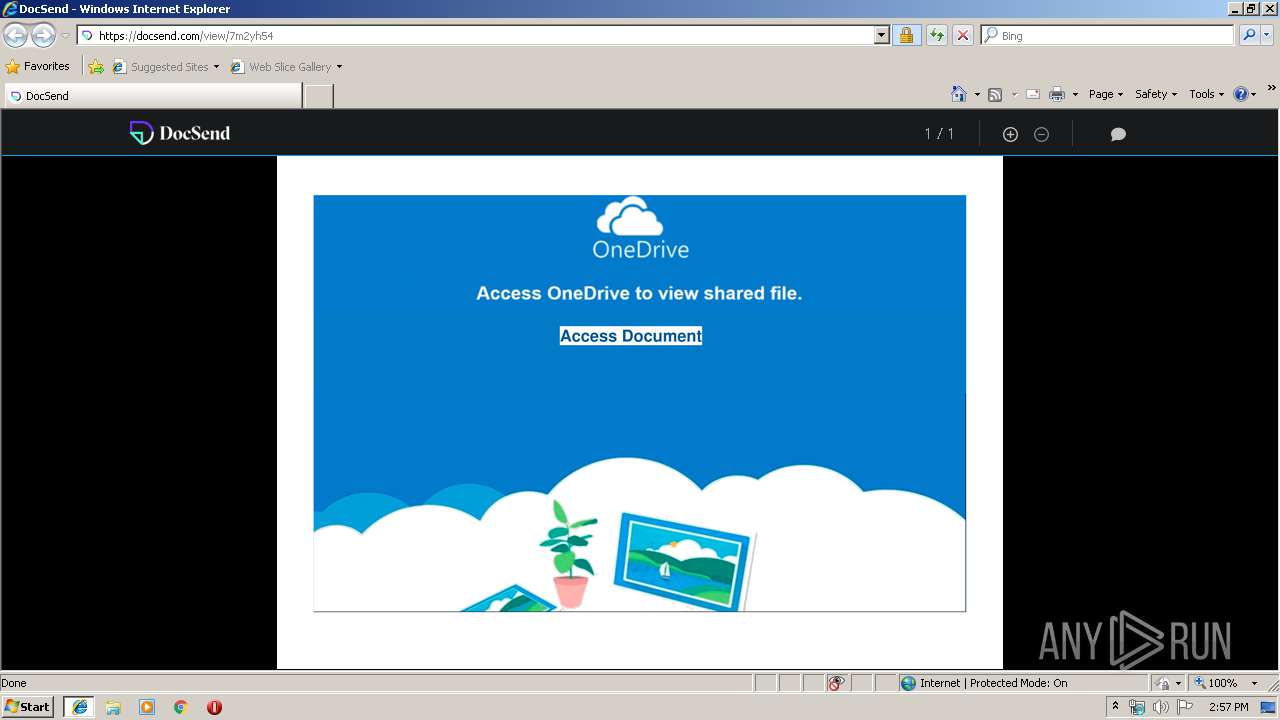Click the Home page icon

(x=959, y=94)
